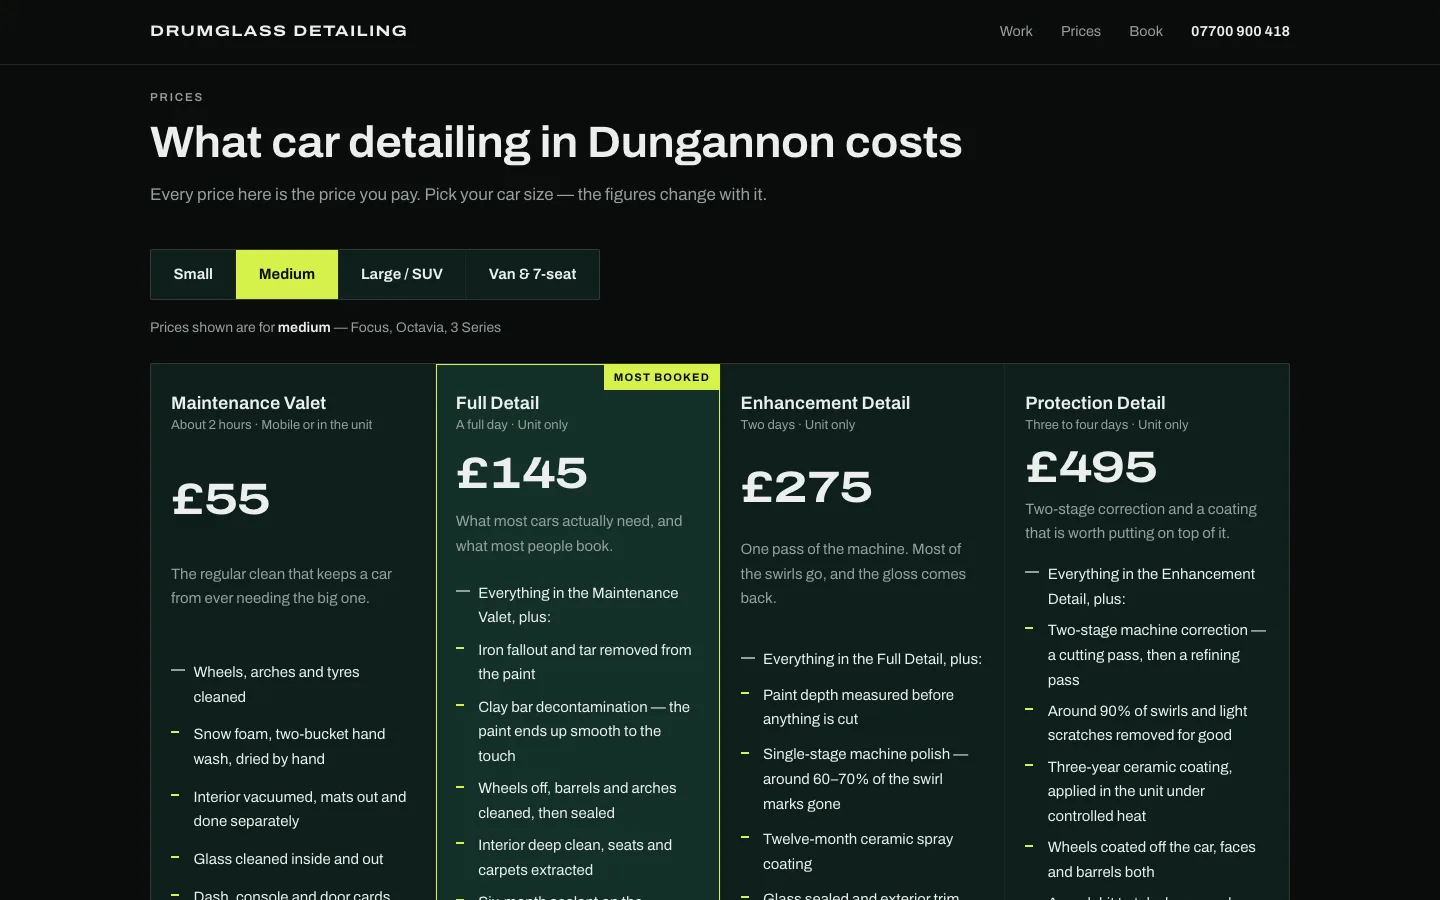The width and height of the screenshot is (1440, 900).
Task: Choose the Medium car size tab
Action: pos(287,274)
